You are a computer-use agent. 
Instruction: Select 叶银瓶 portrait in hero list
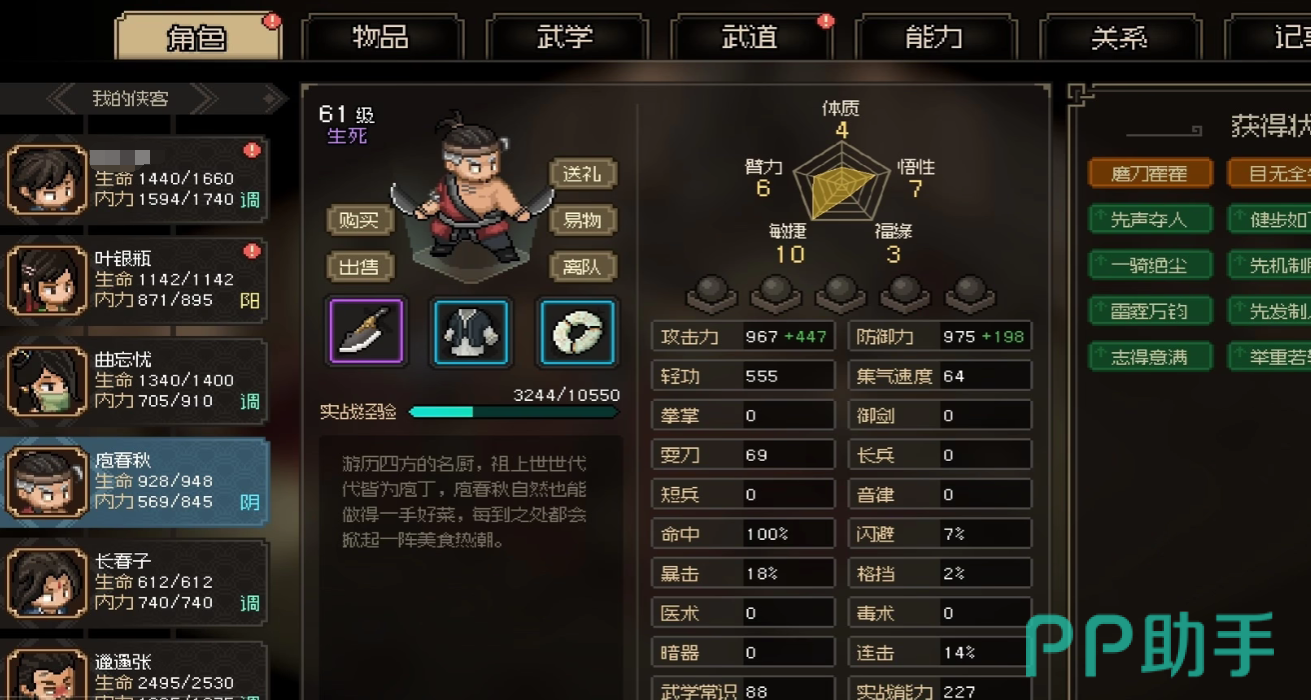47,279
